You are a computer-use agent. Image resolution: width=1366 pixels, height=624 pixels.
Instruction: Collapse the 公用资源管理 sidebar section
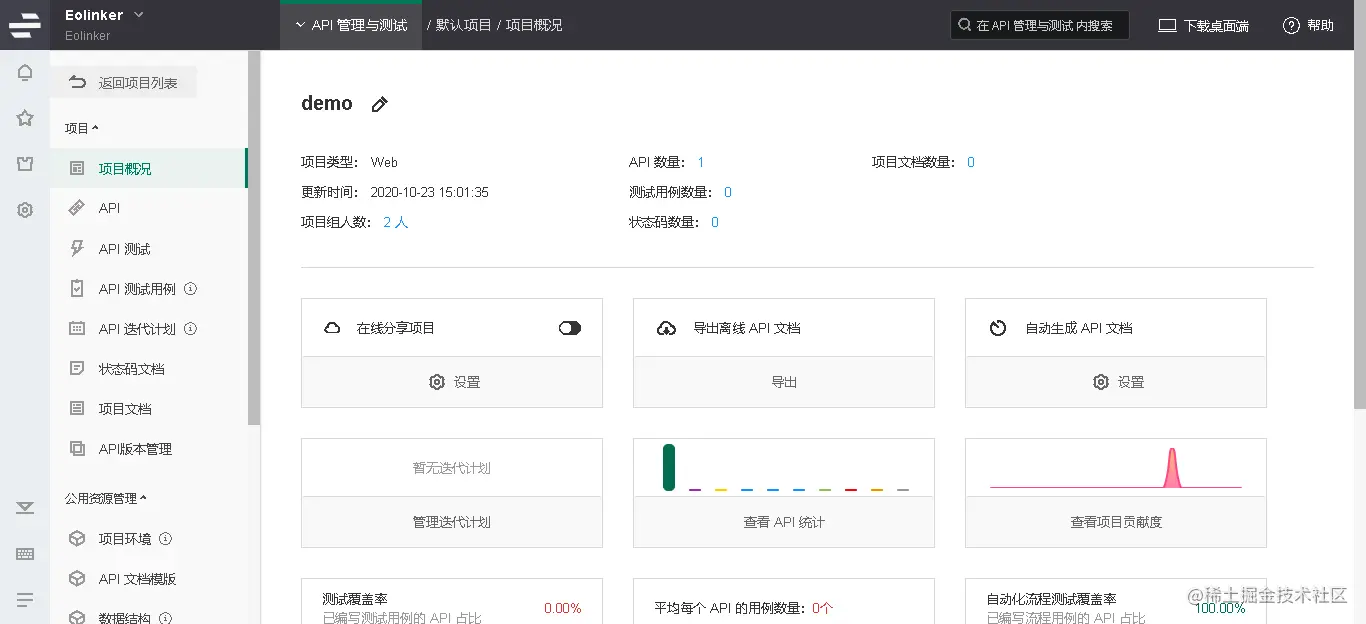[x=106, y=498]
